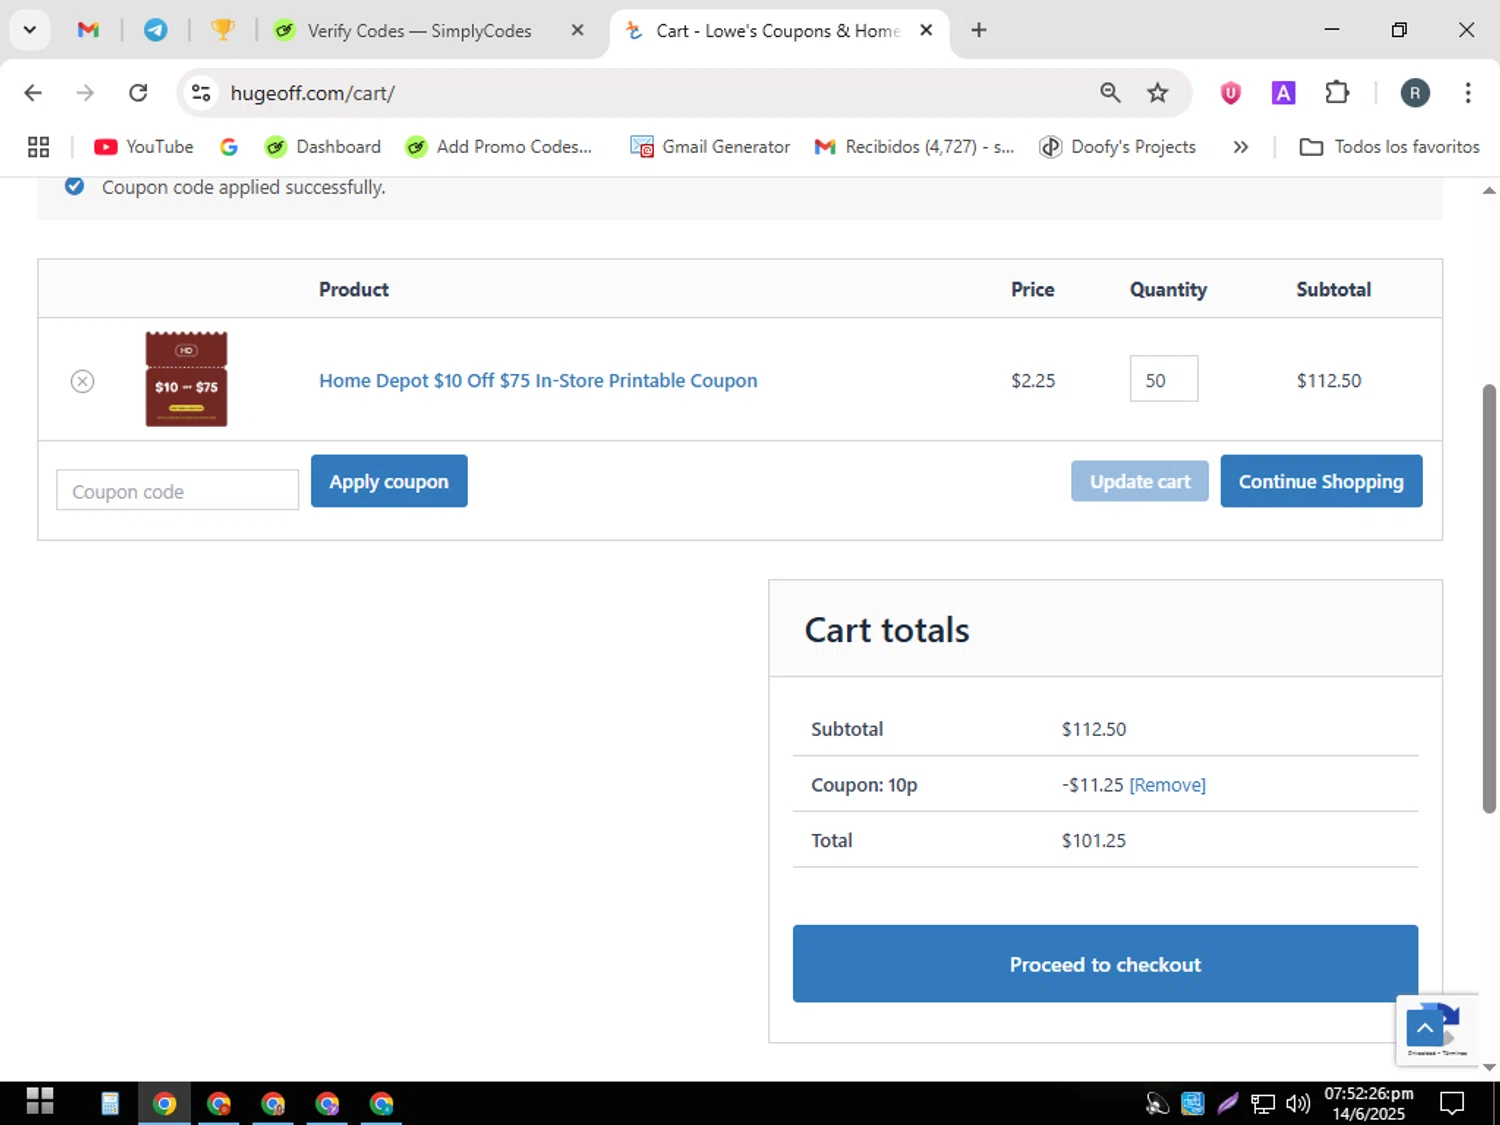Click the Total value $101.25
The width and height of the screenshot is (1500, 1125).
(1094, 841)
